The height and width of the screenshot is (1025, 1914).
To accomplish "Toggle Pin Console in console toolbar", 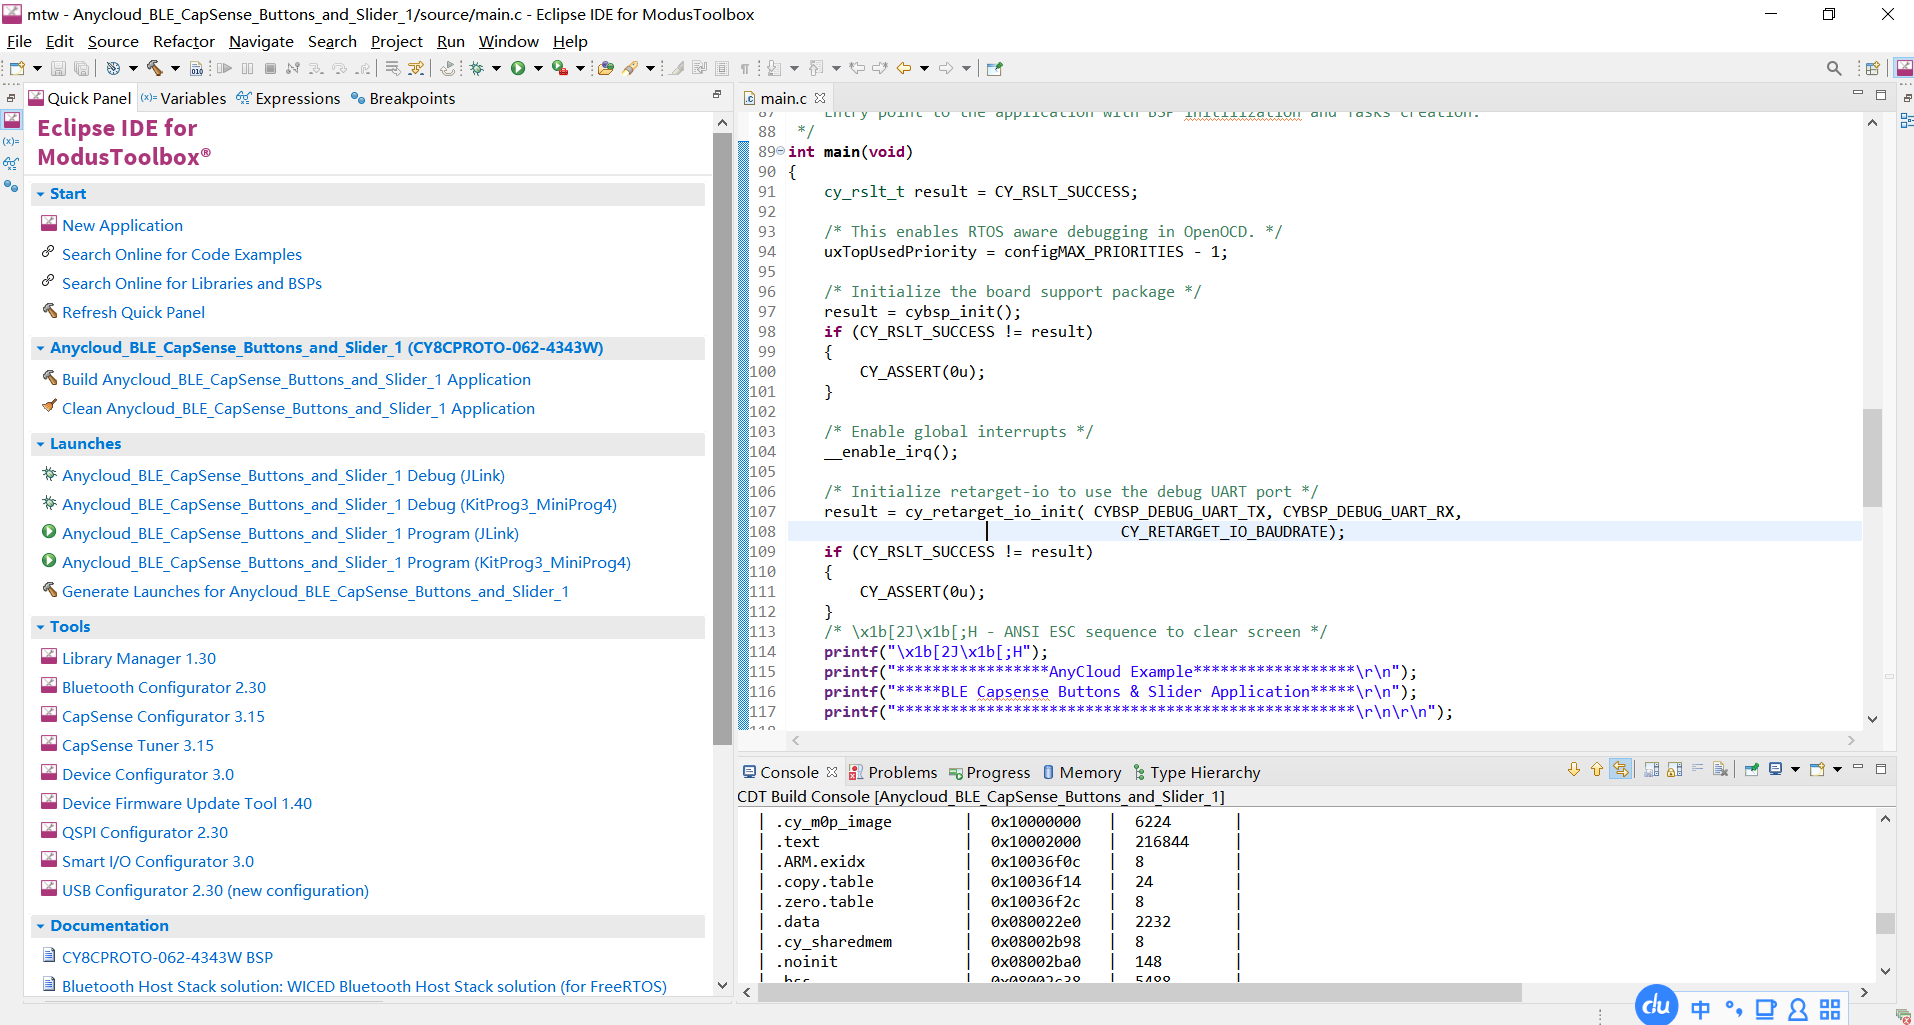I will tap(1752, 769).
